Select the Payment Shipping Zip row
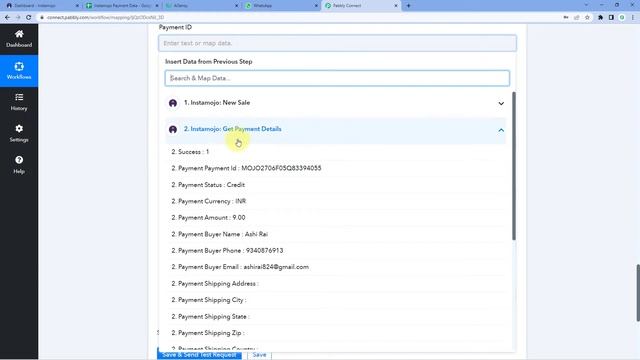The width and height of the screenshot is (640, 360). pos(336,333)
